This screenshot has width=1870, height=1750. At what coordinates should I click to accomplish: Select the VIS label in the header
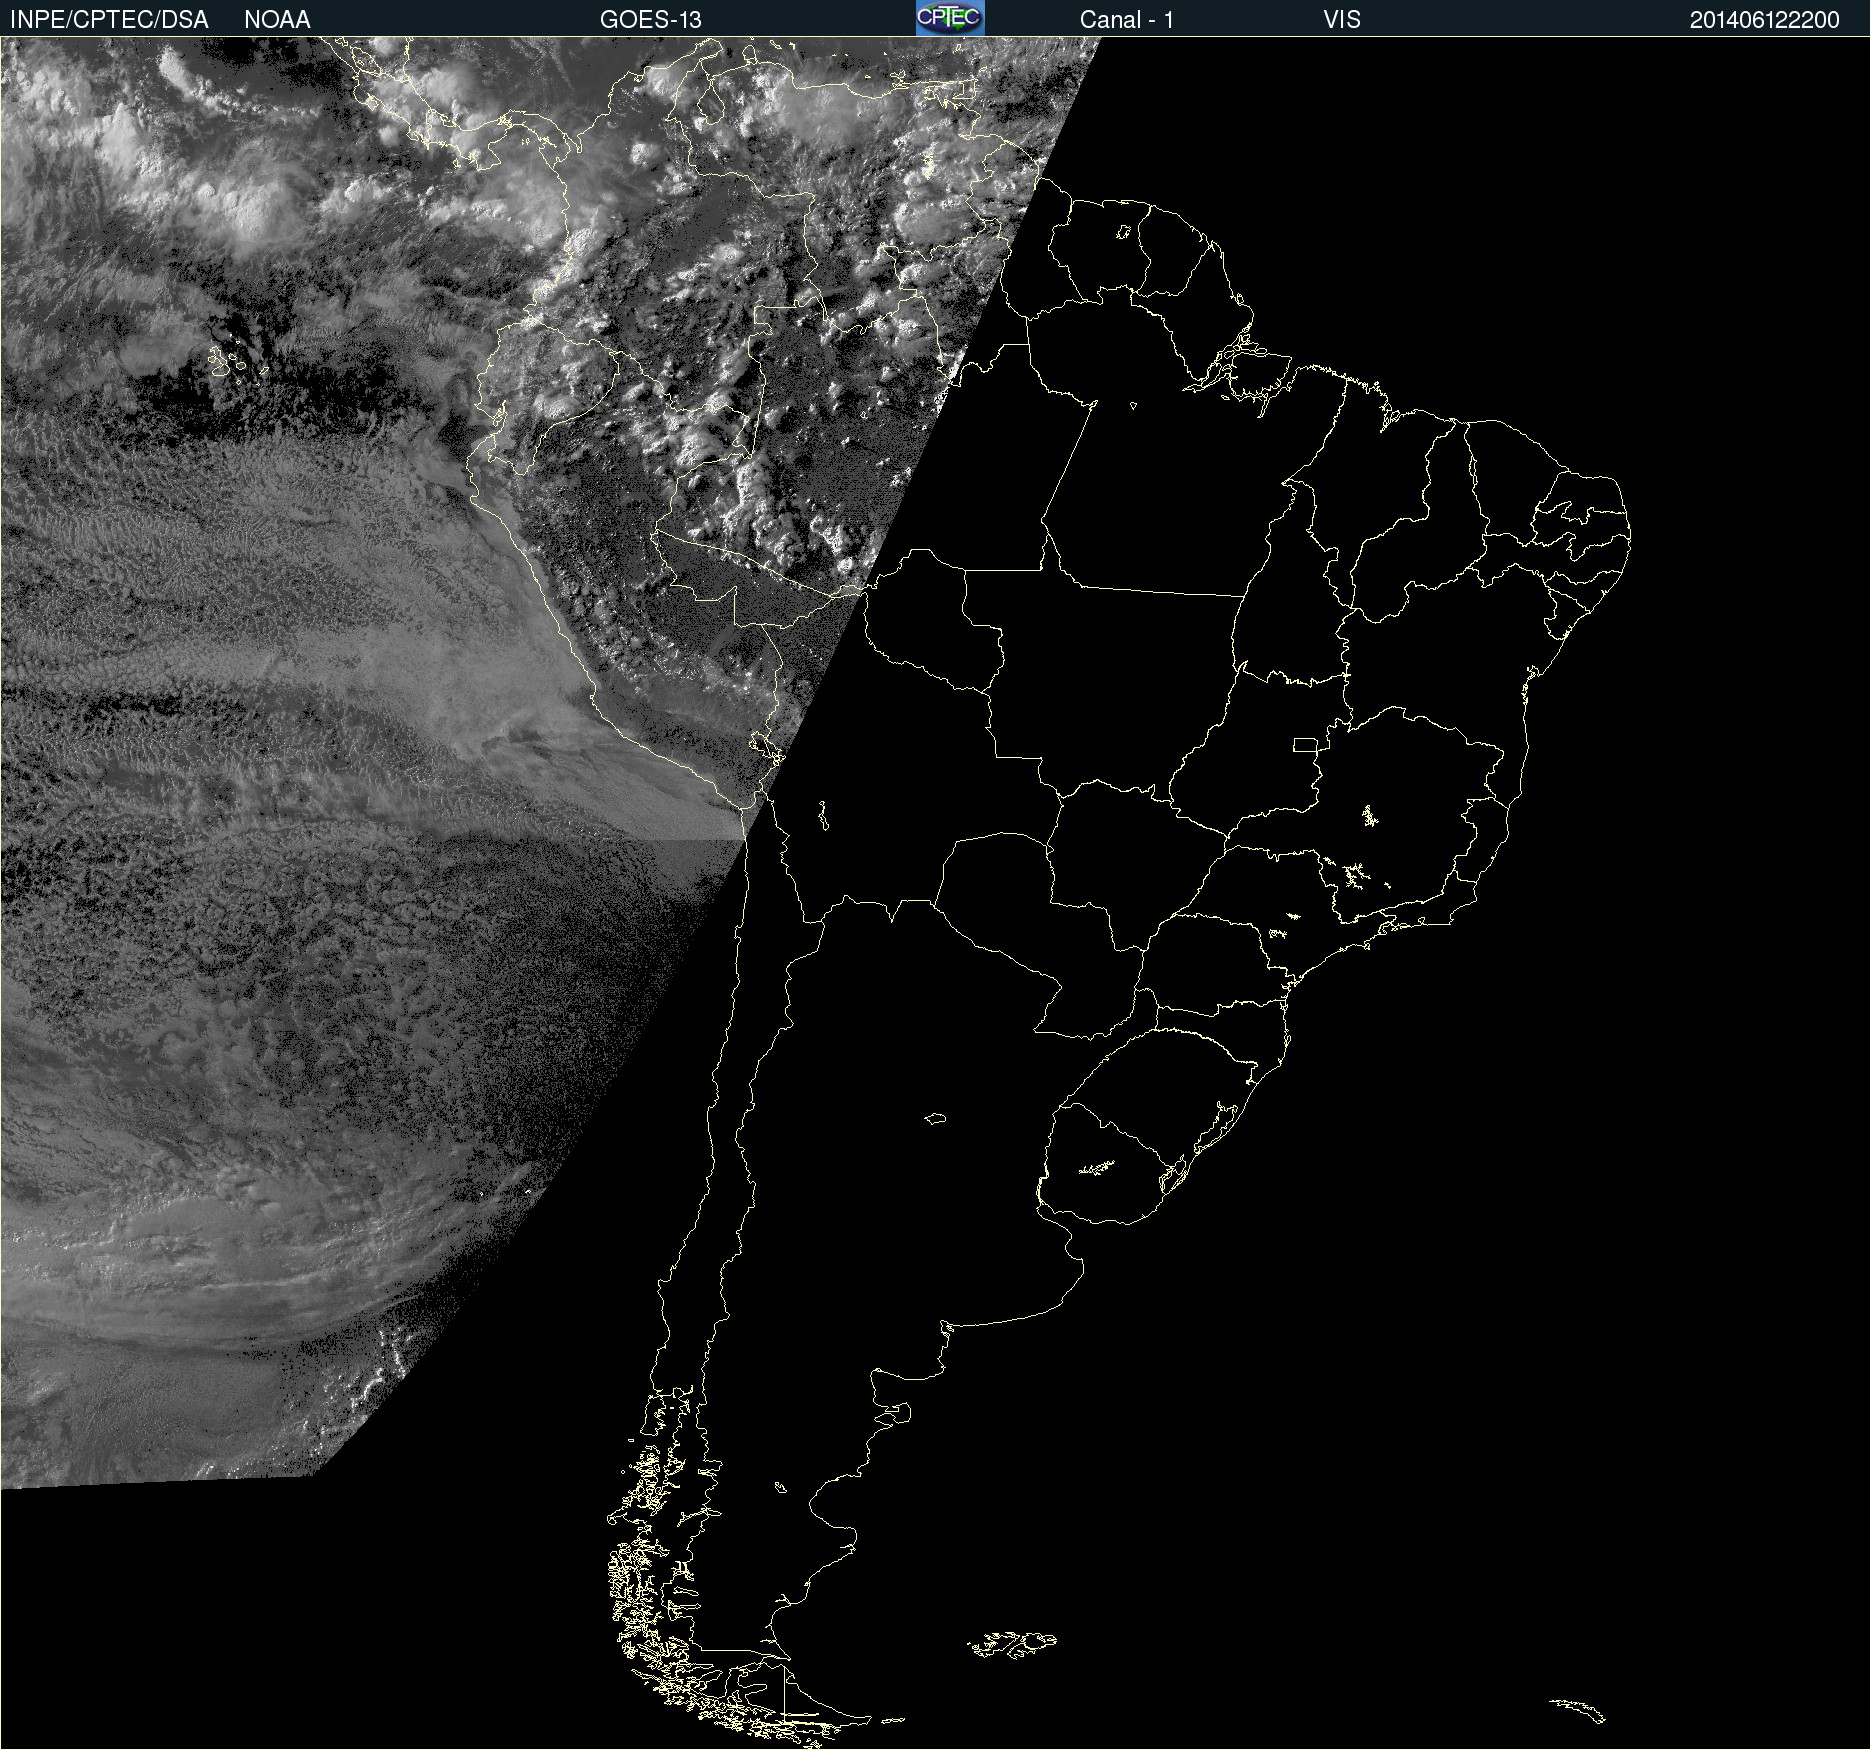pos(1342,20)
